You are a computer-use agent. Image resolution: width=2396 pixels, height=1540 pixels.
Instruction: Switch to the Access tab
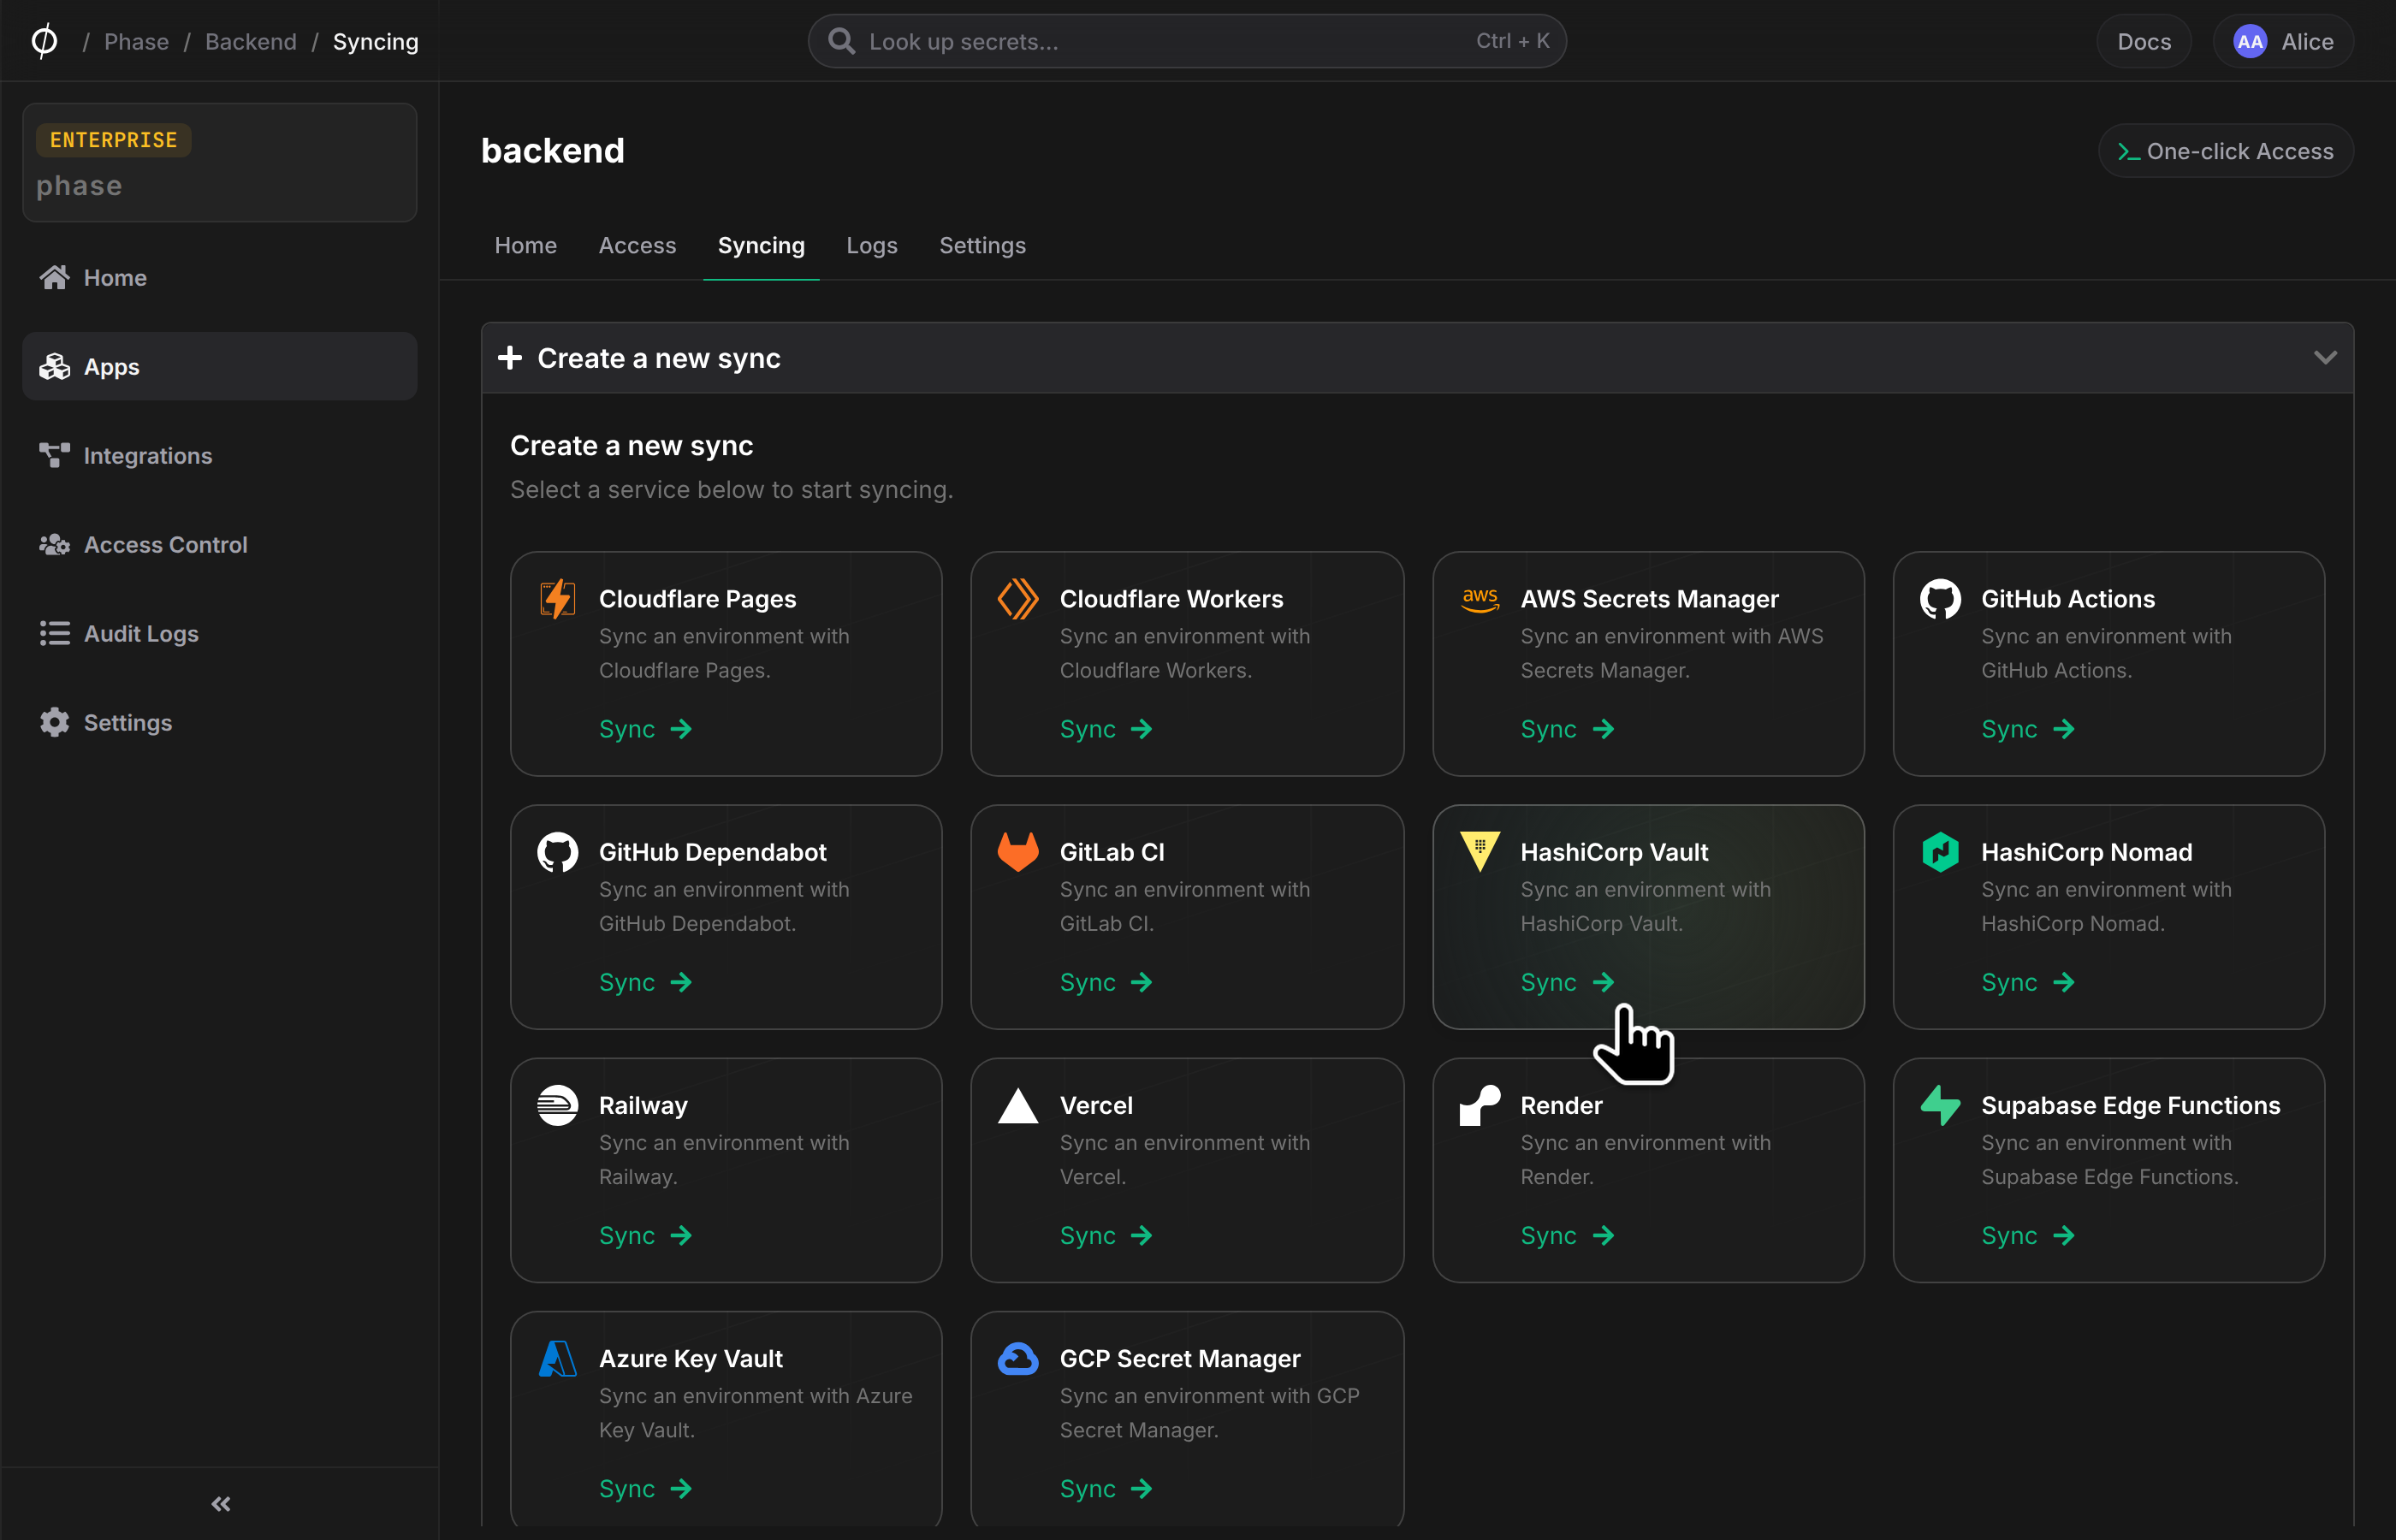[x=637, y=245]
